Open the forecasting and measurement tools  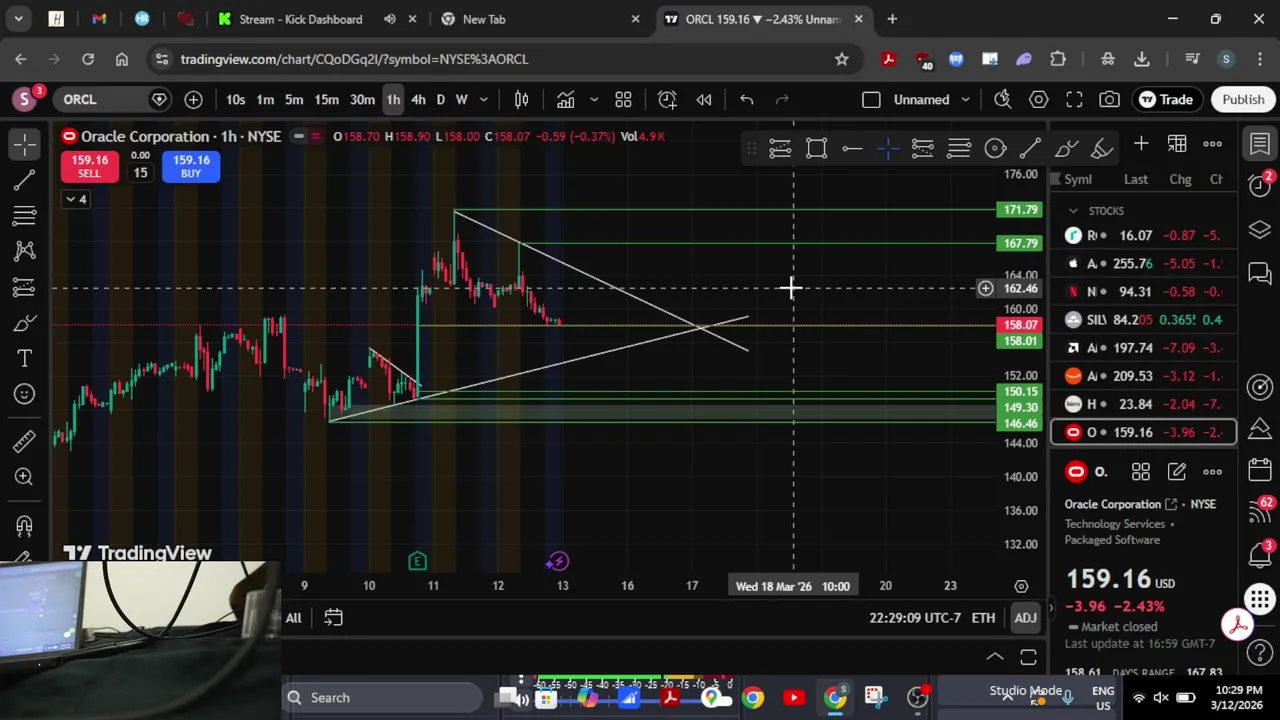[25, 287]
